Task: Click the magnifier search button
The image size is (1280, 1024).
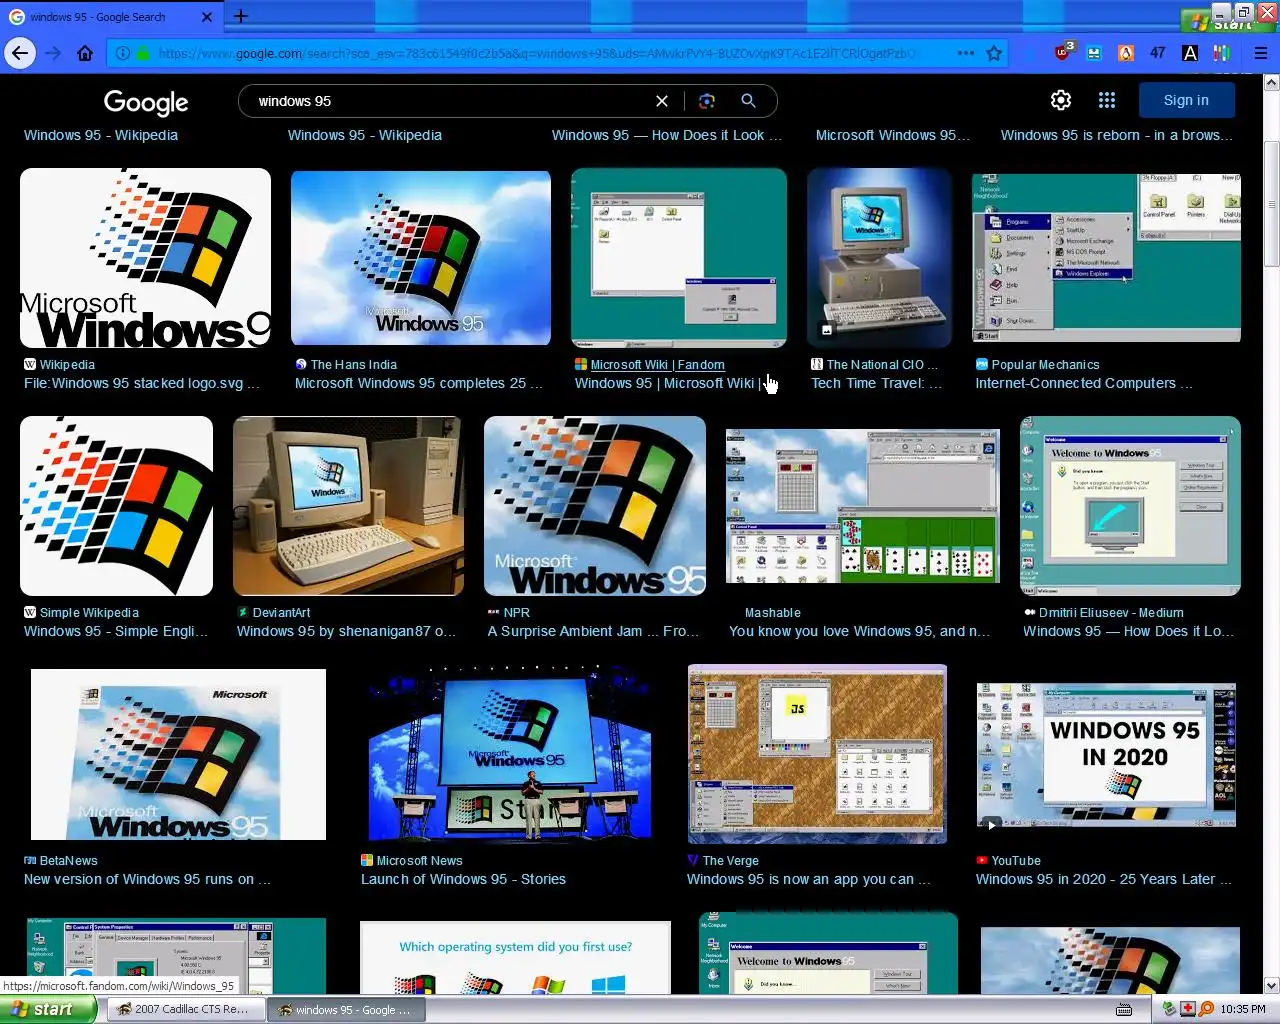Action: coord(748,101)
